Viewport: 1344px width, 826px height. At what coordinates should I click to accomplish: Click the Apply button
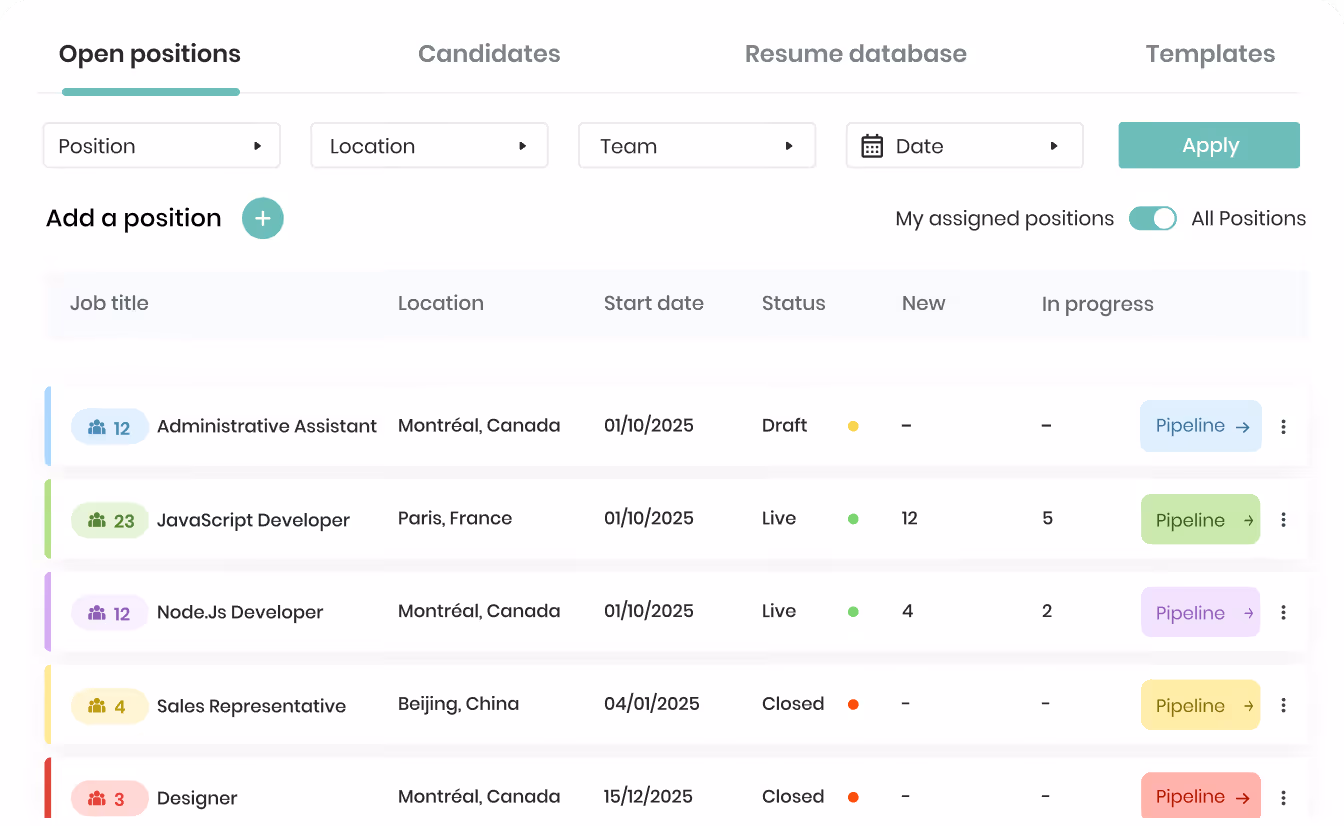pos(1209,145)
